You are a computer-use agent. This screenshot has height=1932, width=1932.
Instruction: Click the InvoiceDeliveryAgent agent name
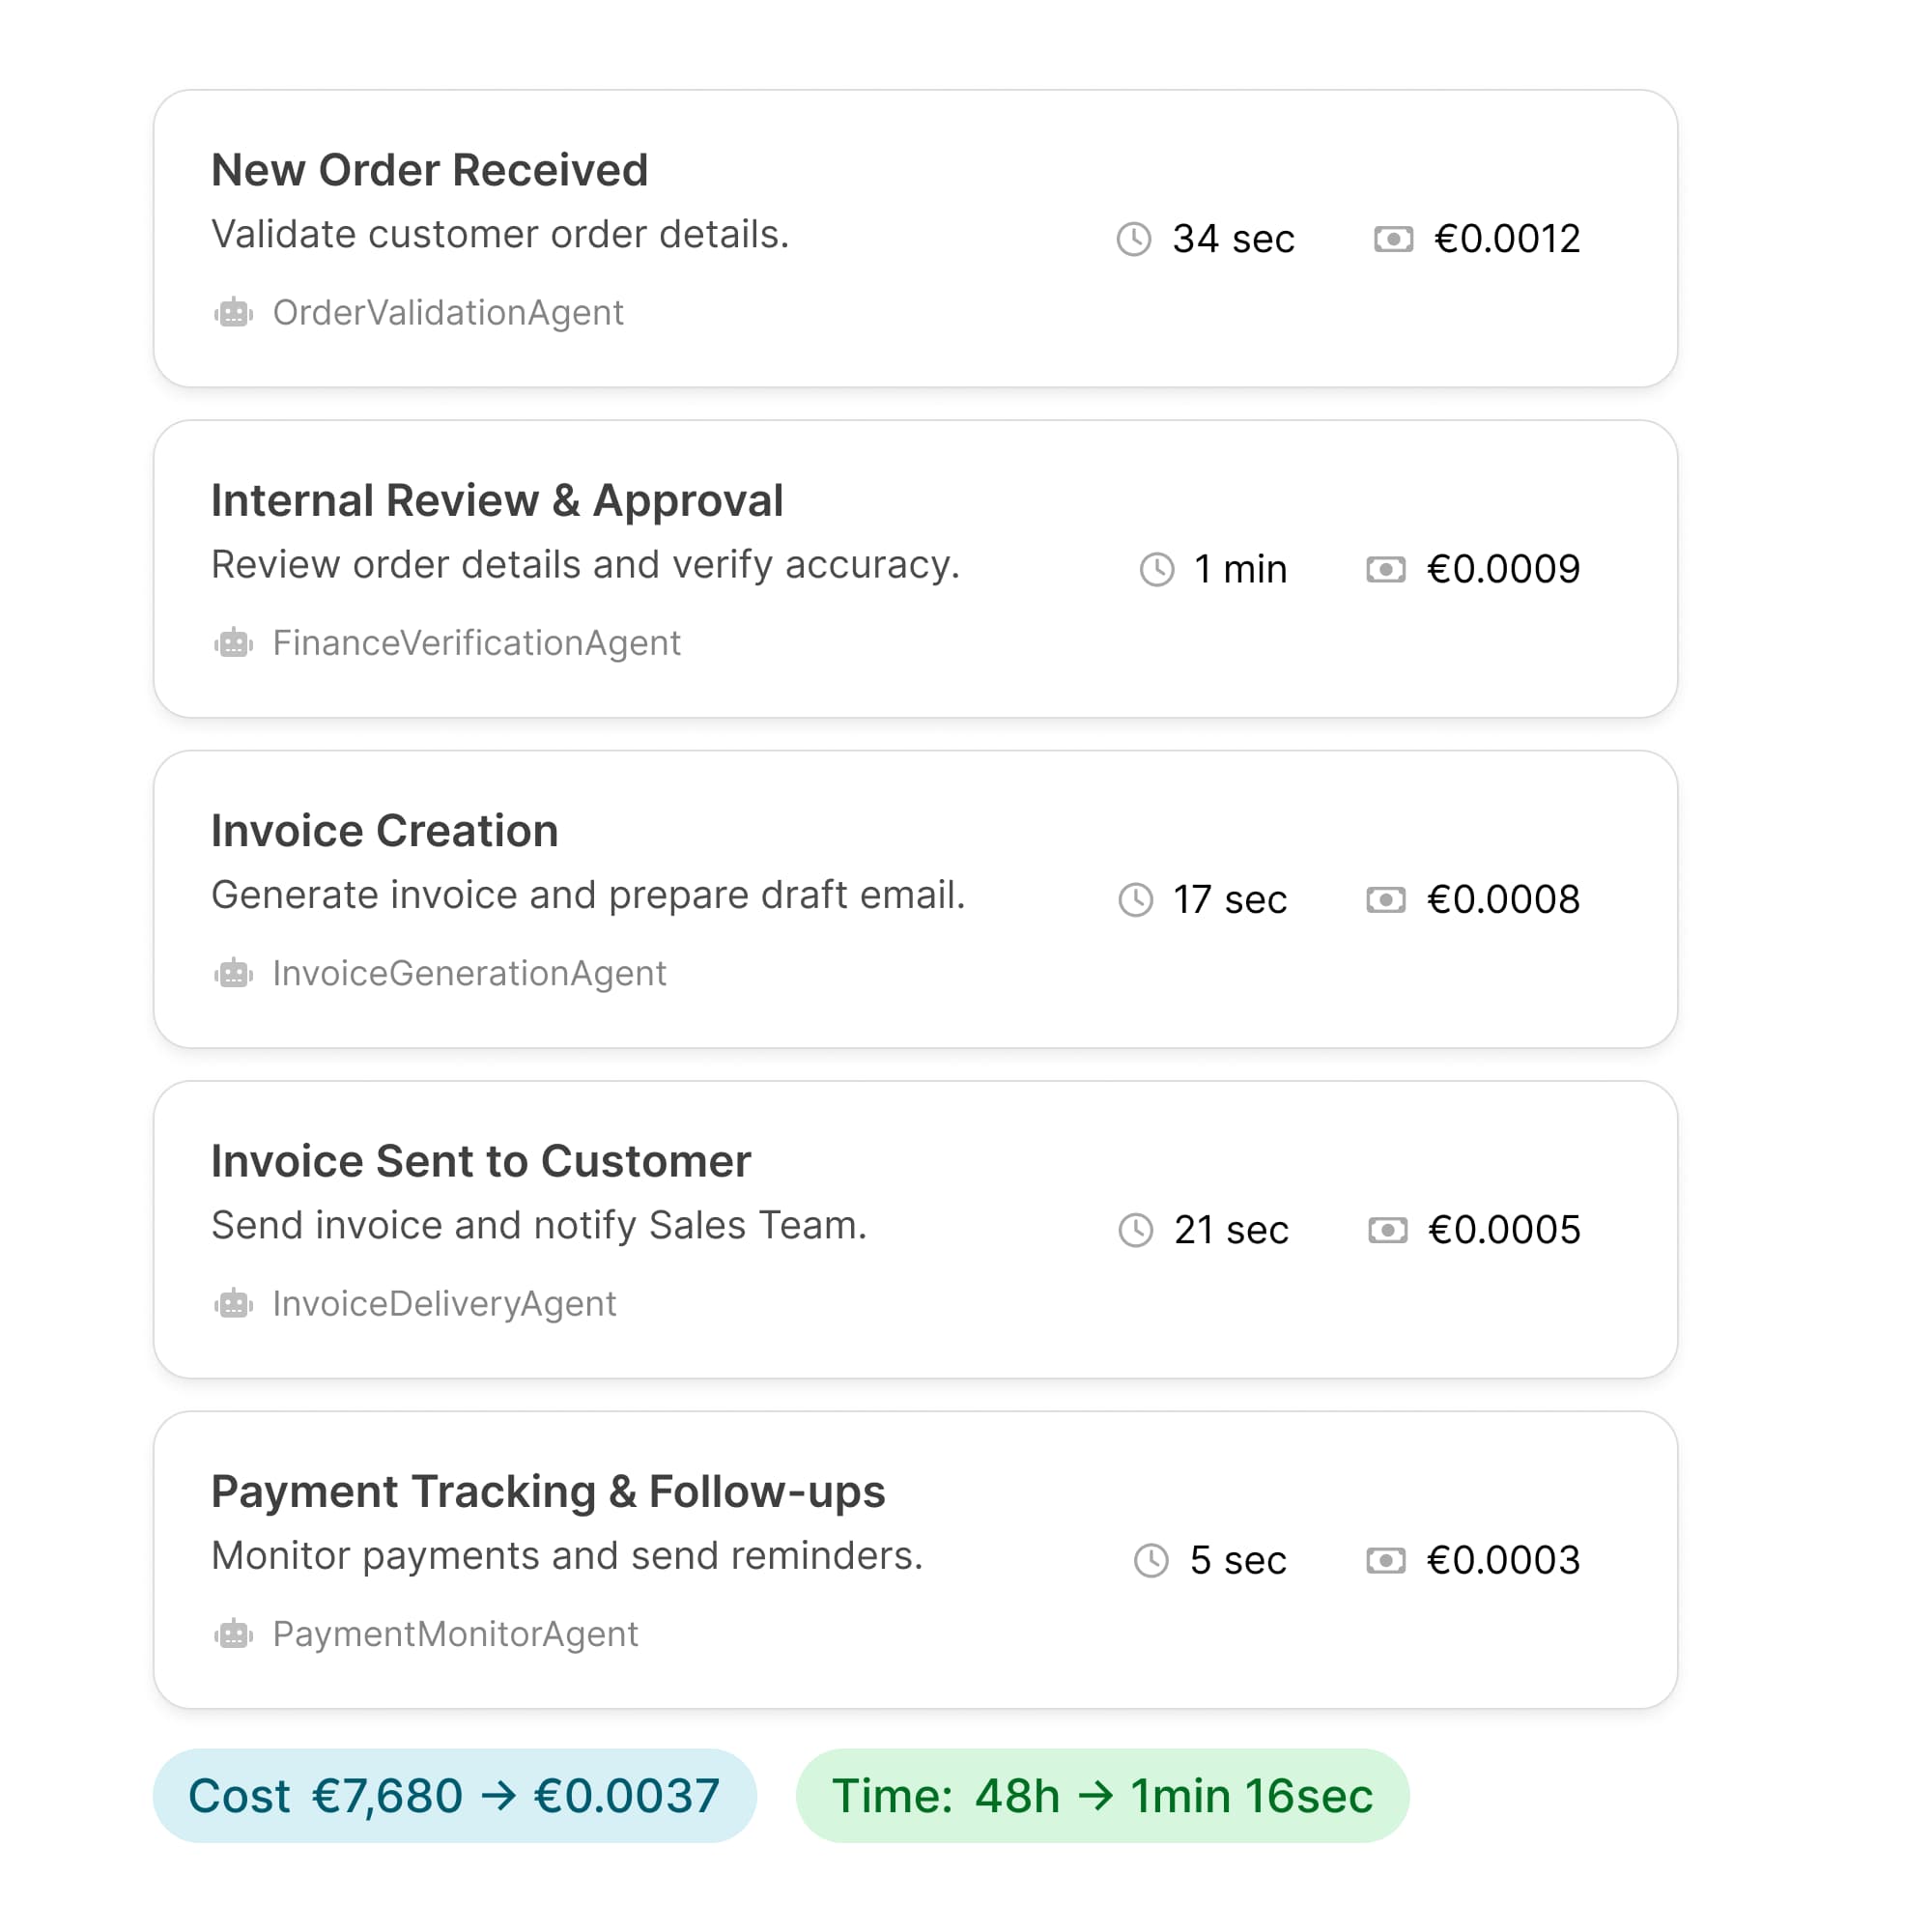pyautogui.click(x=444, y=1304)
